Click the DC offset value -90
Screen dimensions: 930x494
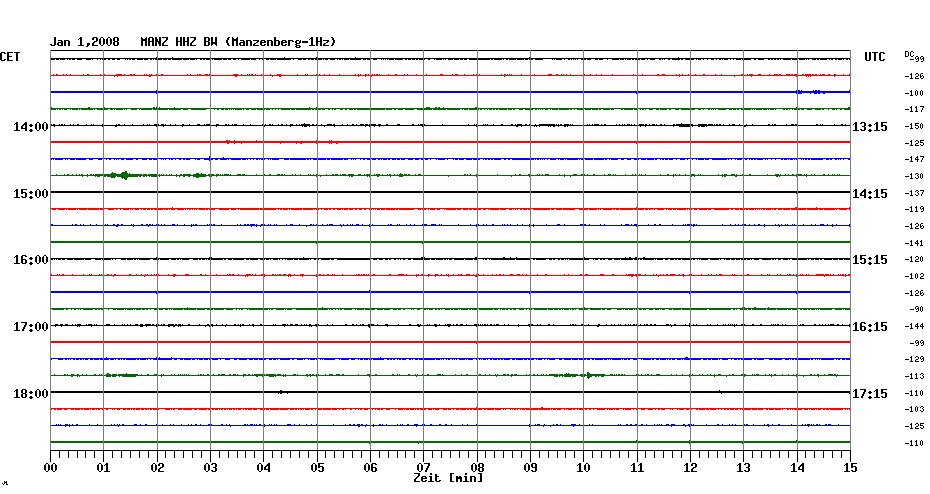tap(915, 310)
